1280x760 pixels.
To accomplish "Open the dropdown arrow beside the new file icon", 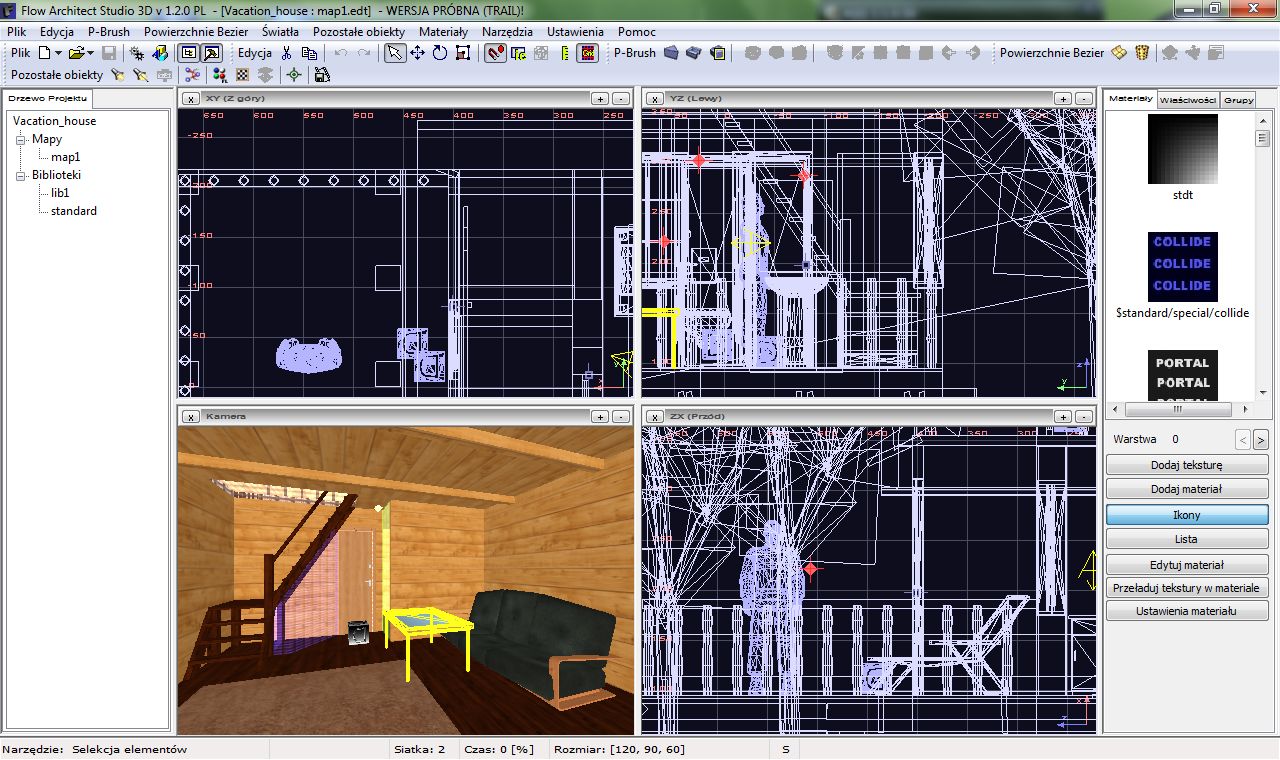I will coord(58,53).
